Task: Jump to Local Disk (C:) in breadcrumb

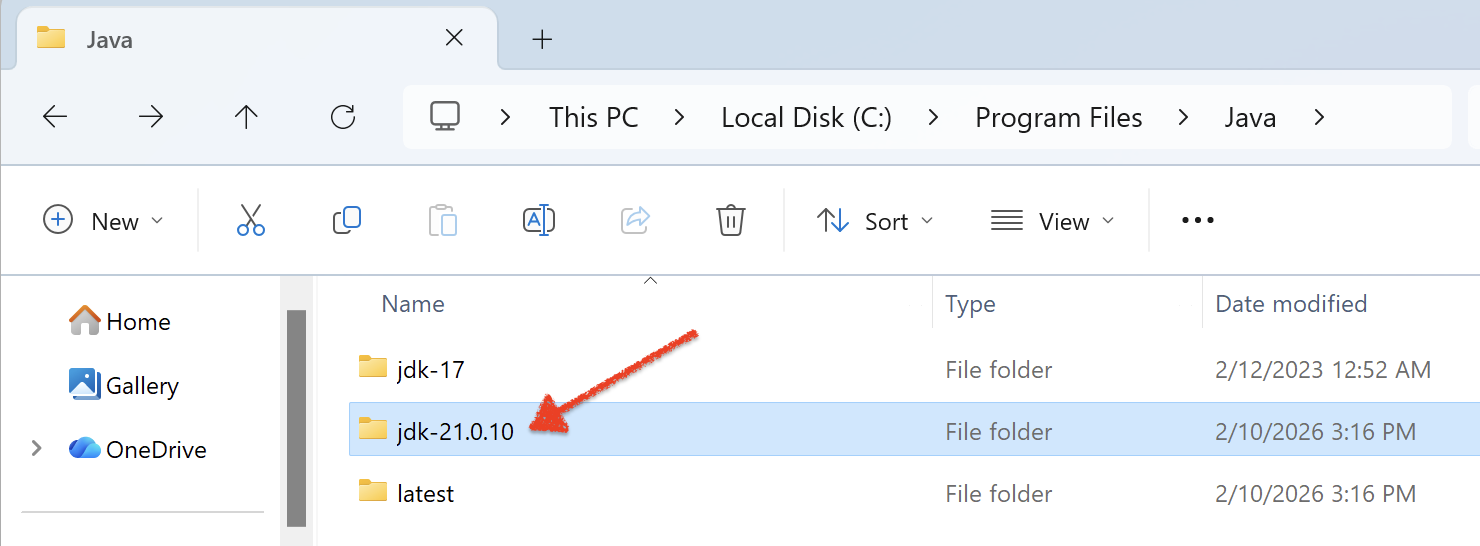Action: coord(806,117)
